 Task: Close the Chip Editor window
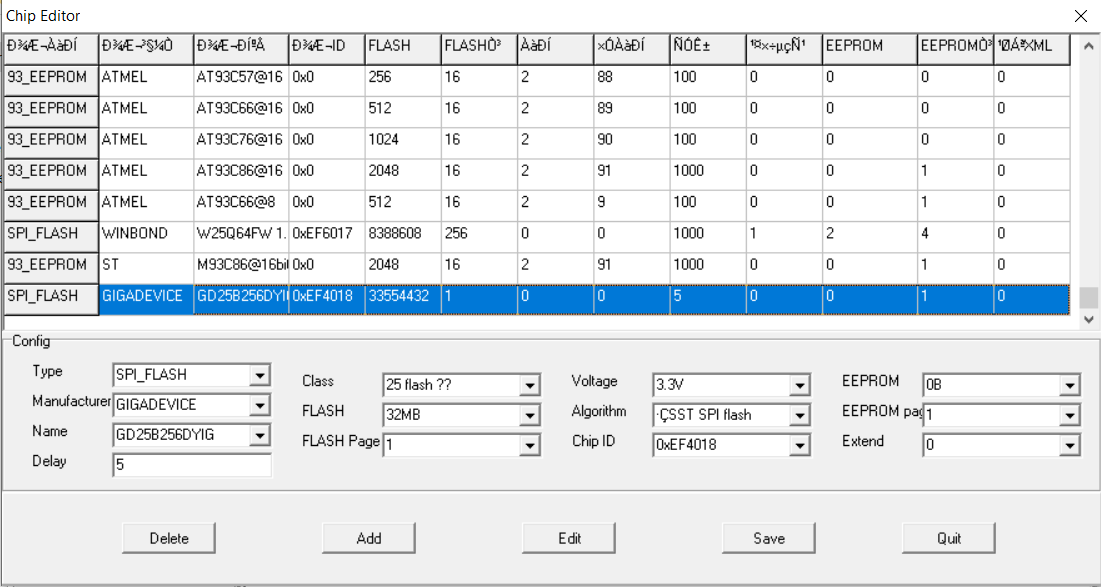pos(1081,15)
